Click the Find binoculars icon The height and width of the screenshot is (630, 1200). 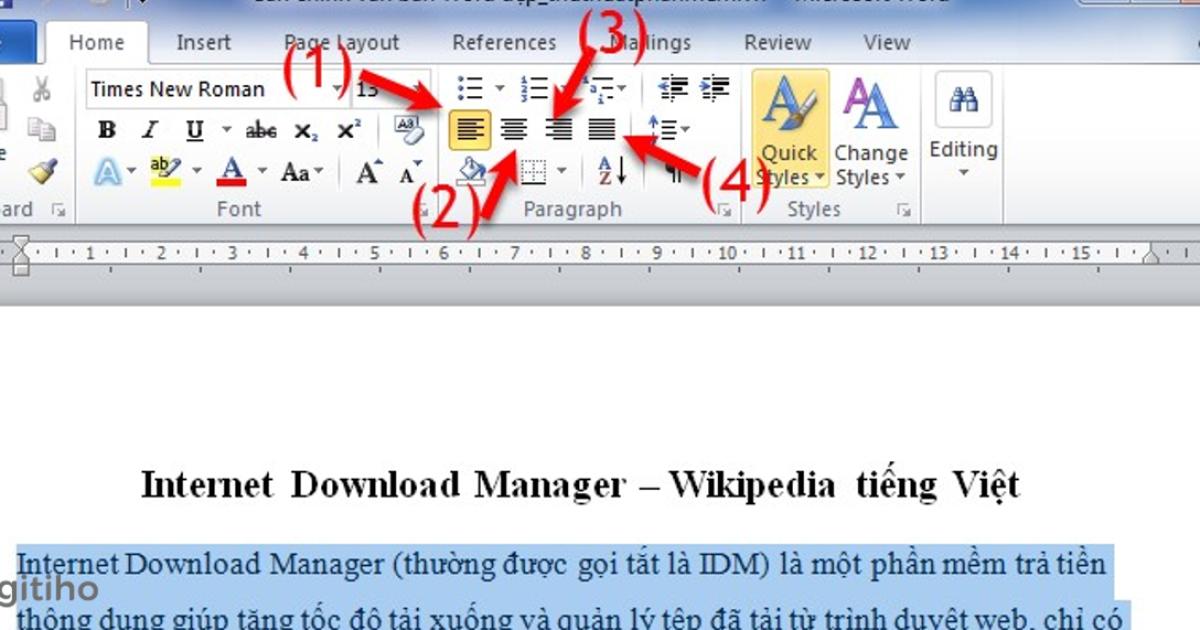pyautogui.click(x=962, y=95)
